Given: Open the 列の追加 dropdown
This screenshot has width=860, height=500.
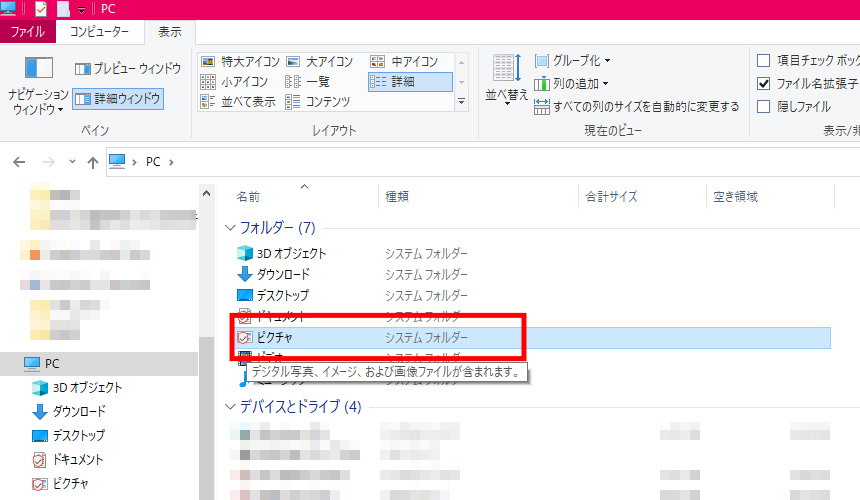Looking at the screenshot, I should tap(573, 84).
